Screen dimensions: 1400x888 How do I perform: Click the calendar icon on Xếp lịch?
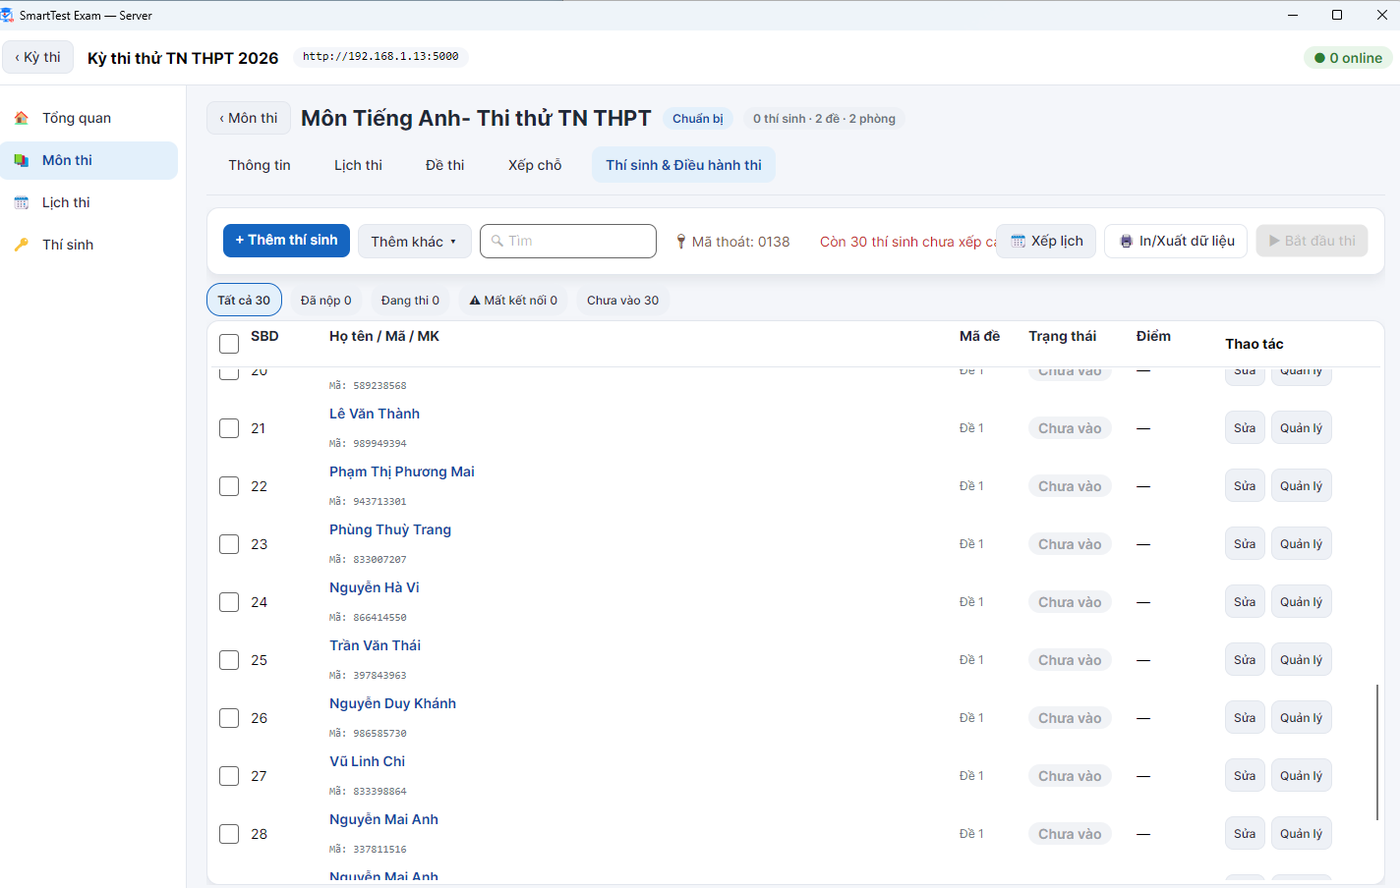[1018, 241]
